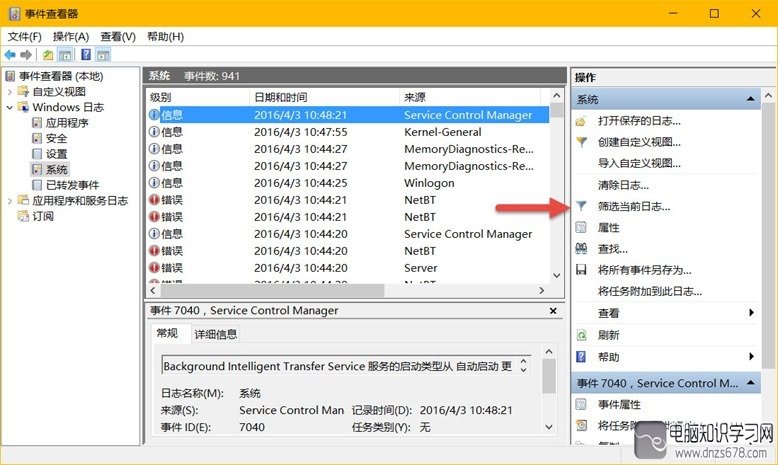The image size is (778, 465).
Task: Click the 创建自定义视图 funnel icon
Action: click(582, 142)
